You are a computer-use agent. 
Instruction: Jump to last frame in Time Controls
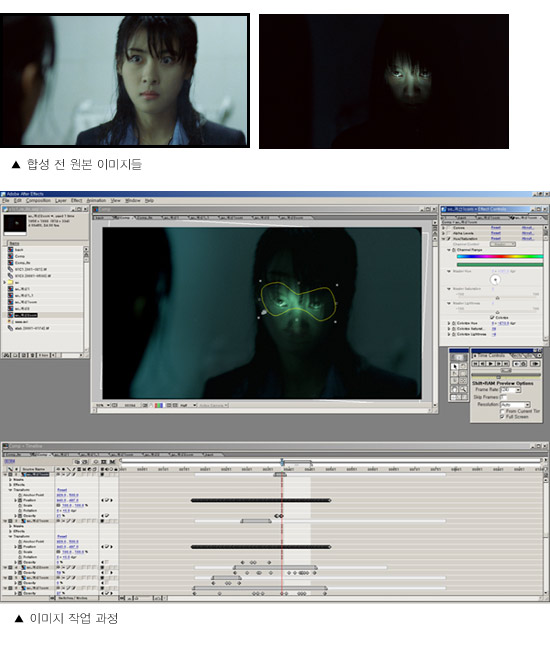506,364
